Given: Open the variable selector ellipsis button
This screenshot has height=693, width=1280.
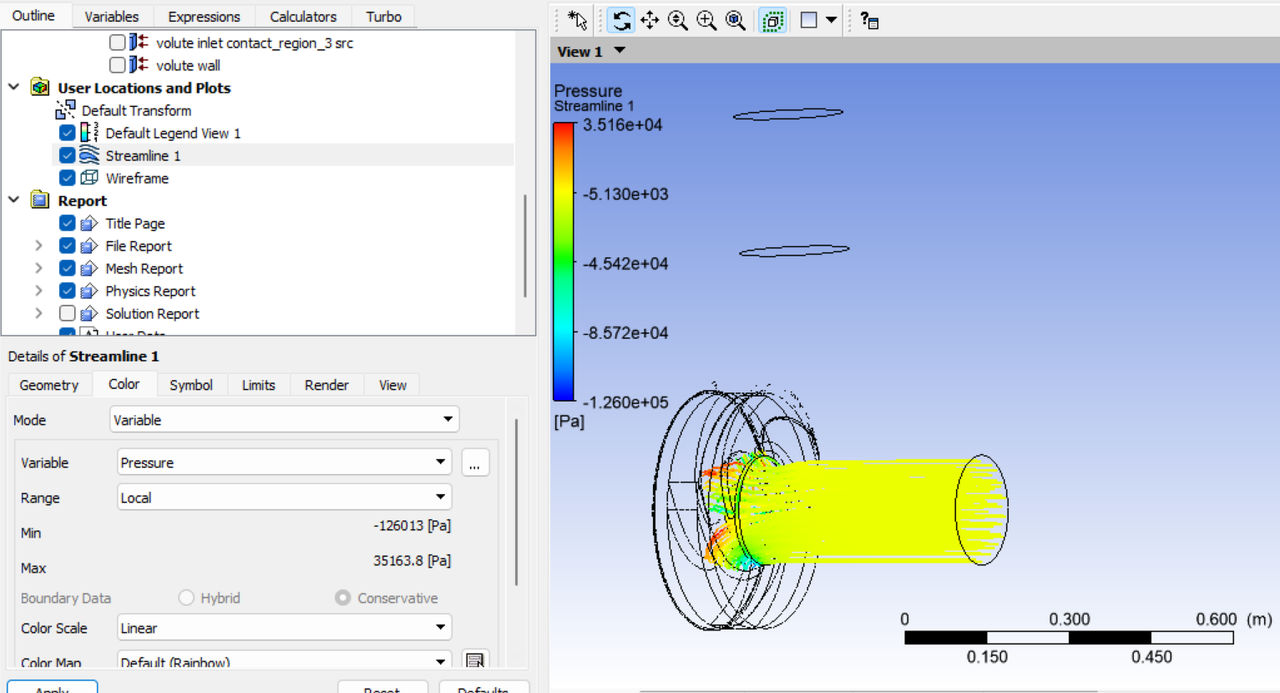Looking at the screenshot, I should point(475,463).
